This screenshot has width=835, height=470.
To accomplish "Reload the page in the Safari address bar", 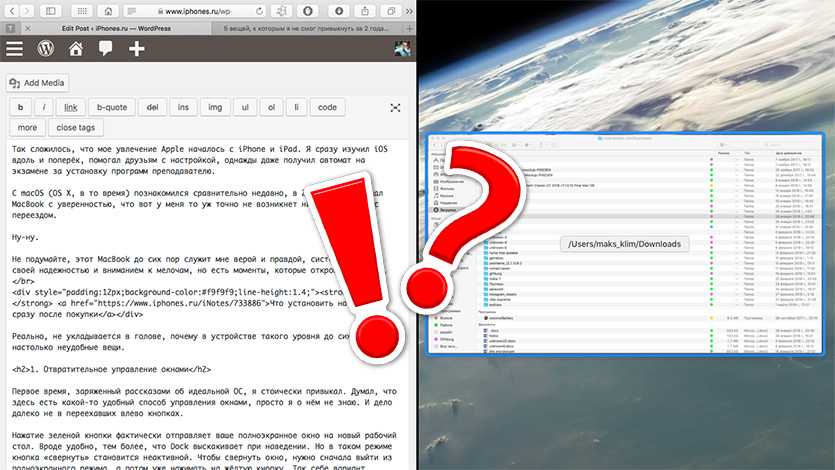I will pyautogui.click(x=257, y=10).
